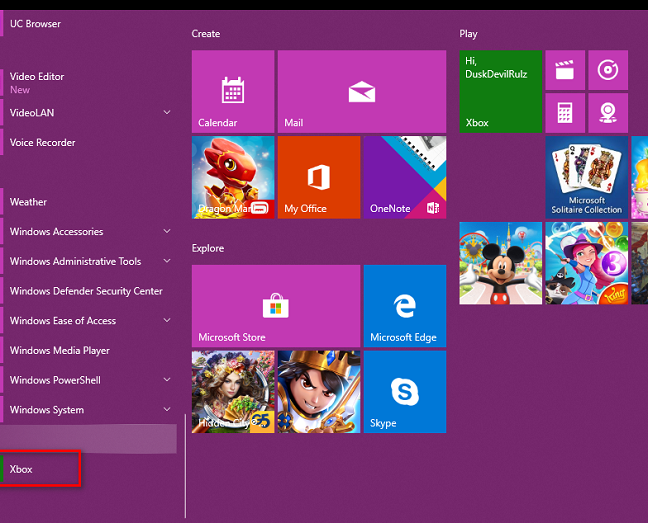Open the Bubble Witch 3 tile

586,263
